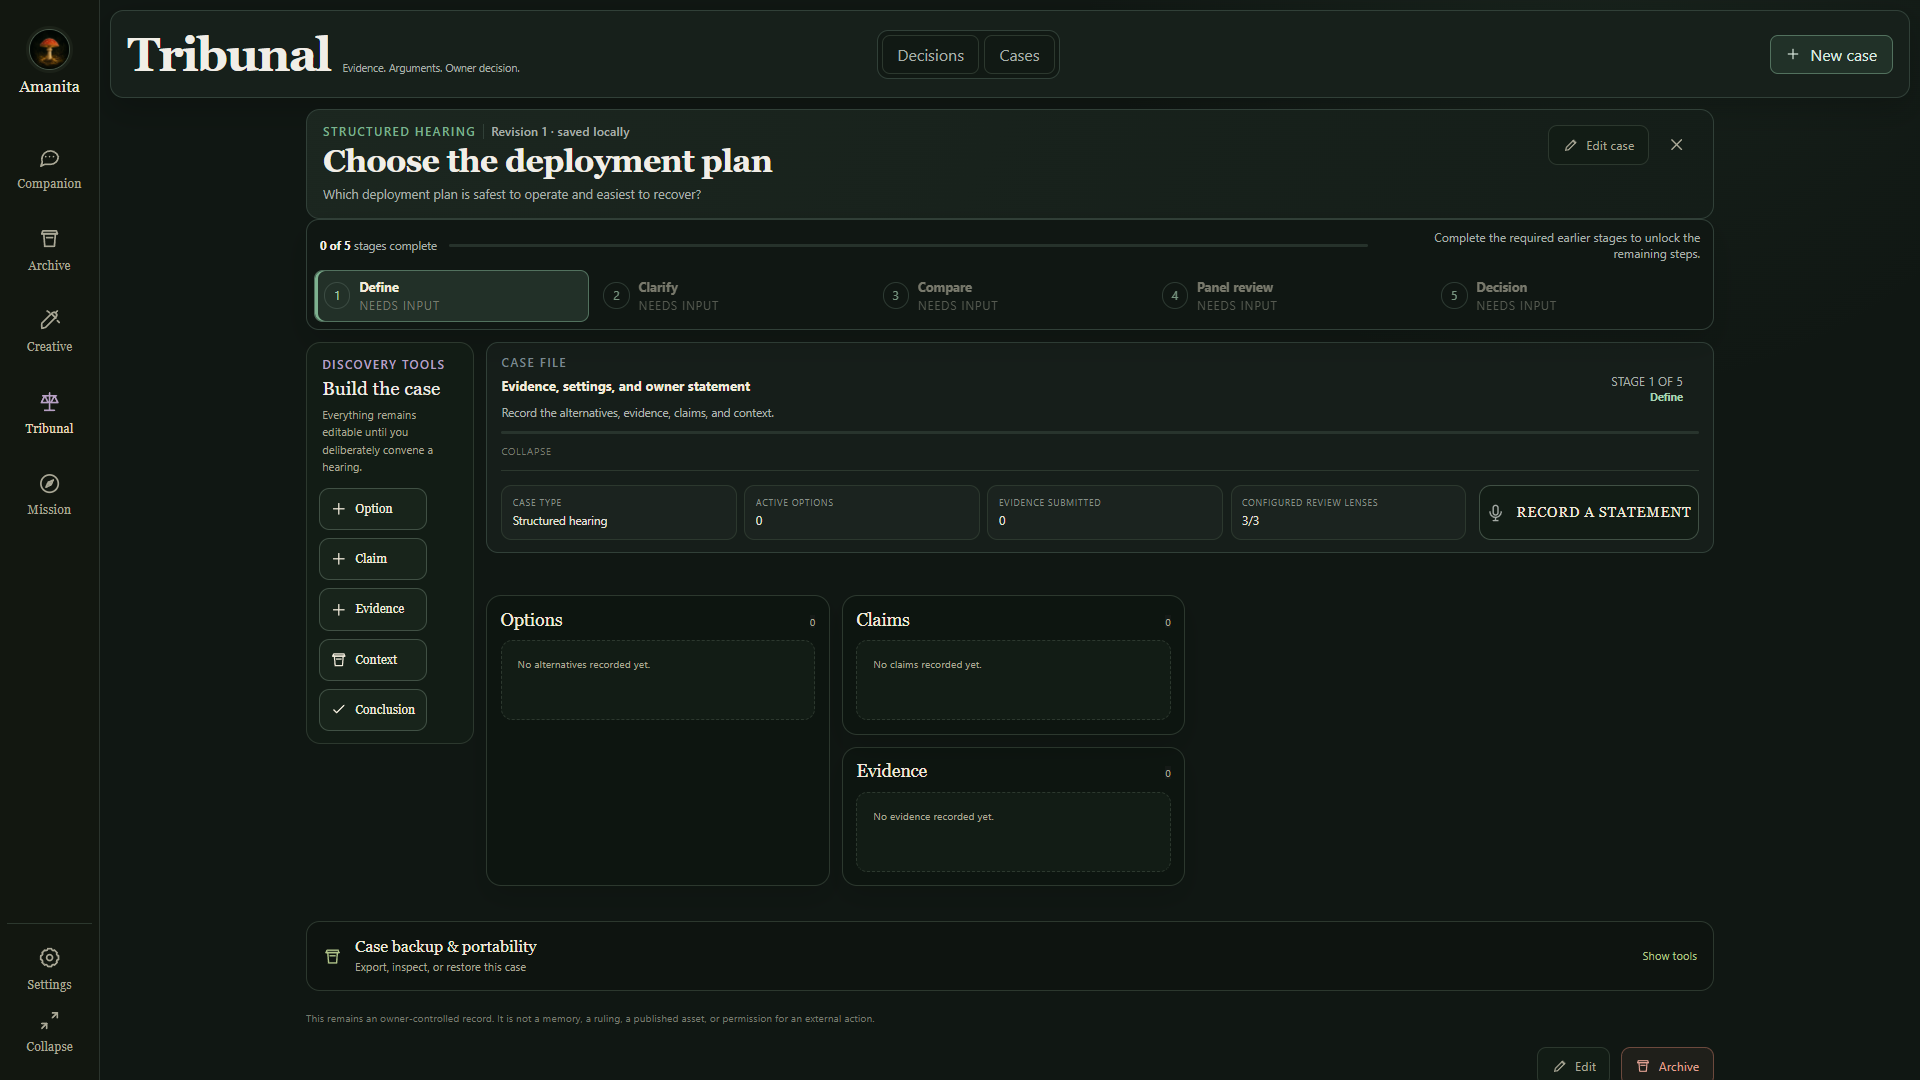Click the stages progress bar
The height and width of the screenshot is (1080, 1920).
click(908, 245)
